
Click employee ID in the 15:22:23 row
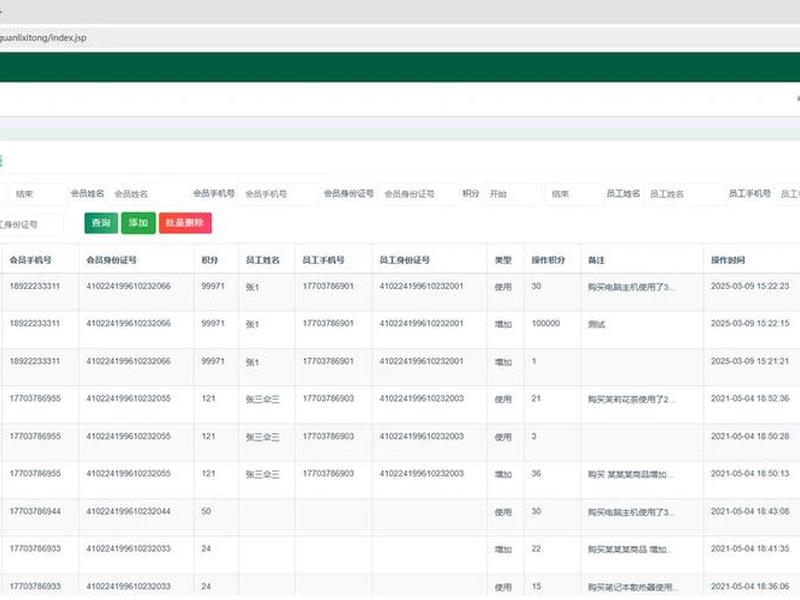[421, 286]
